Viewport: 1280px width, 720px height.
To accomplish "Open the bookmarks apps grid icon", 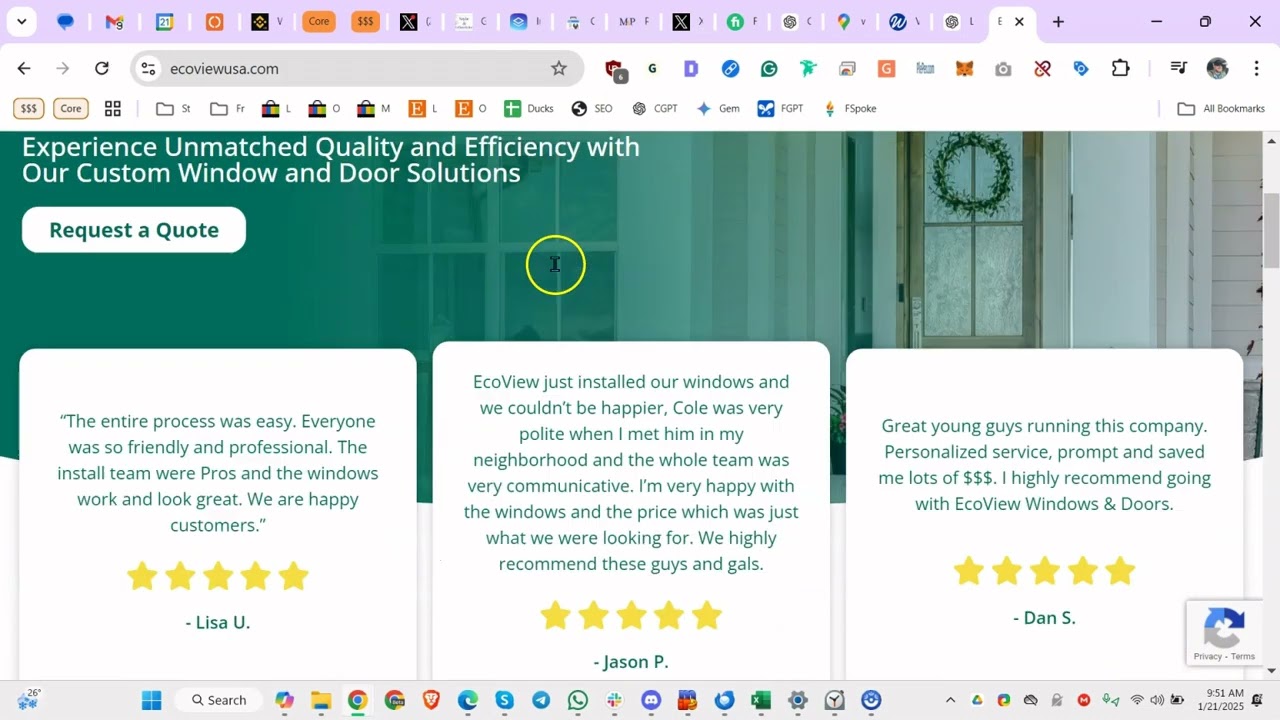I will [113, 108].
